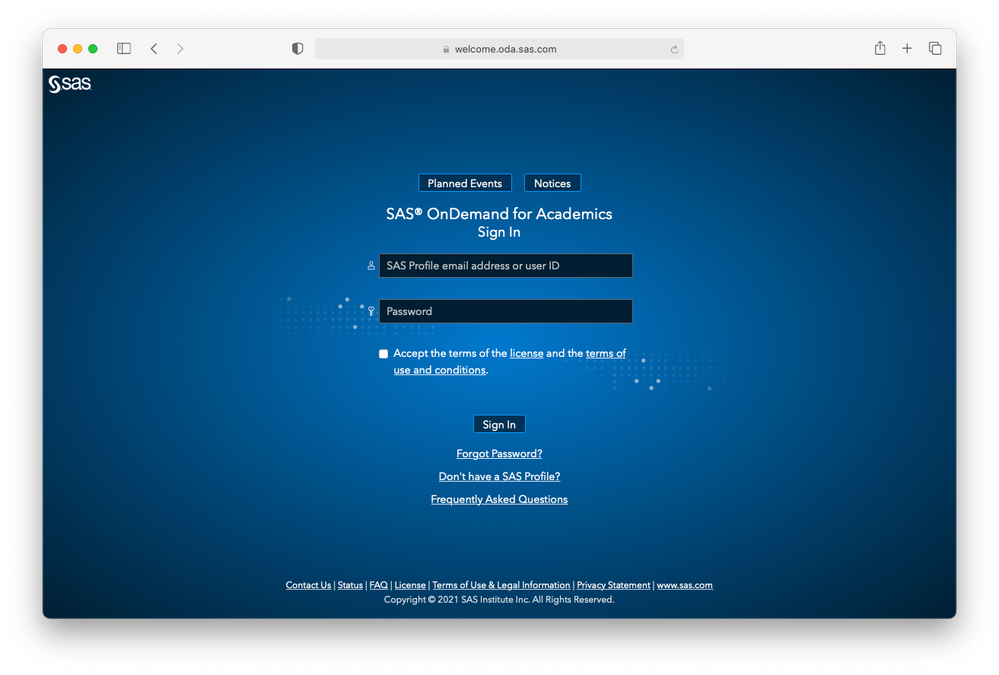This screenshot has width=999, height=675.
Task: Go forward with the browser forward arrow
Action: (x=180, y=48)
